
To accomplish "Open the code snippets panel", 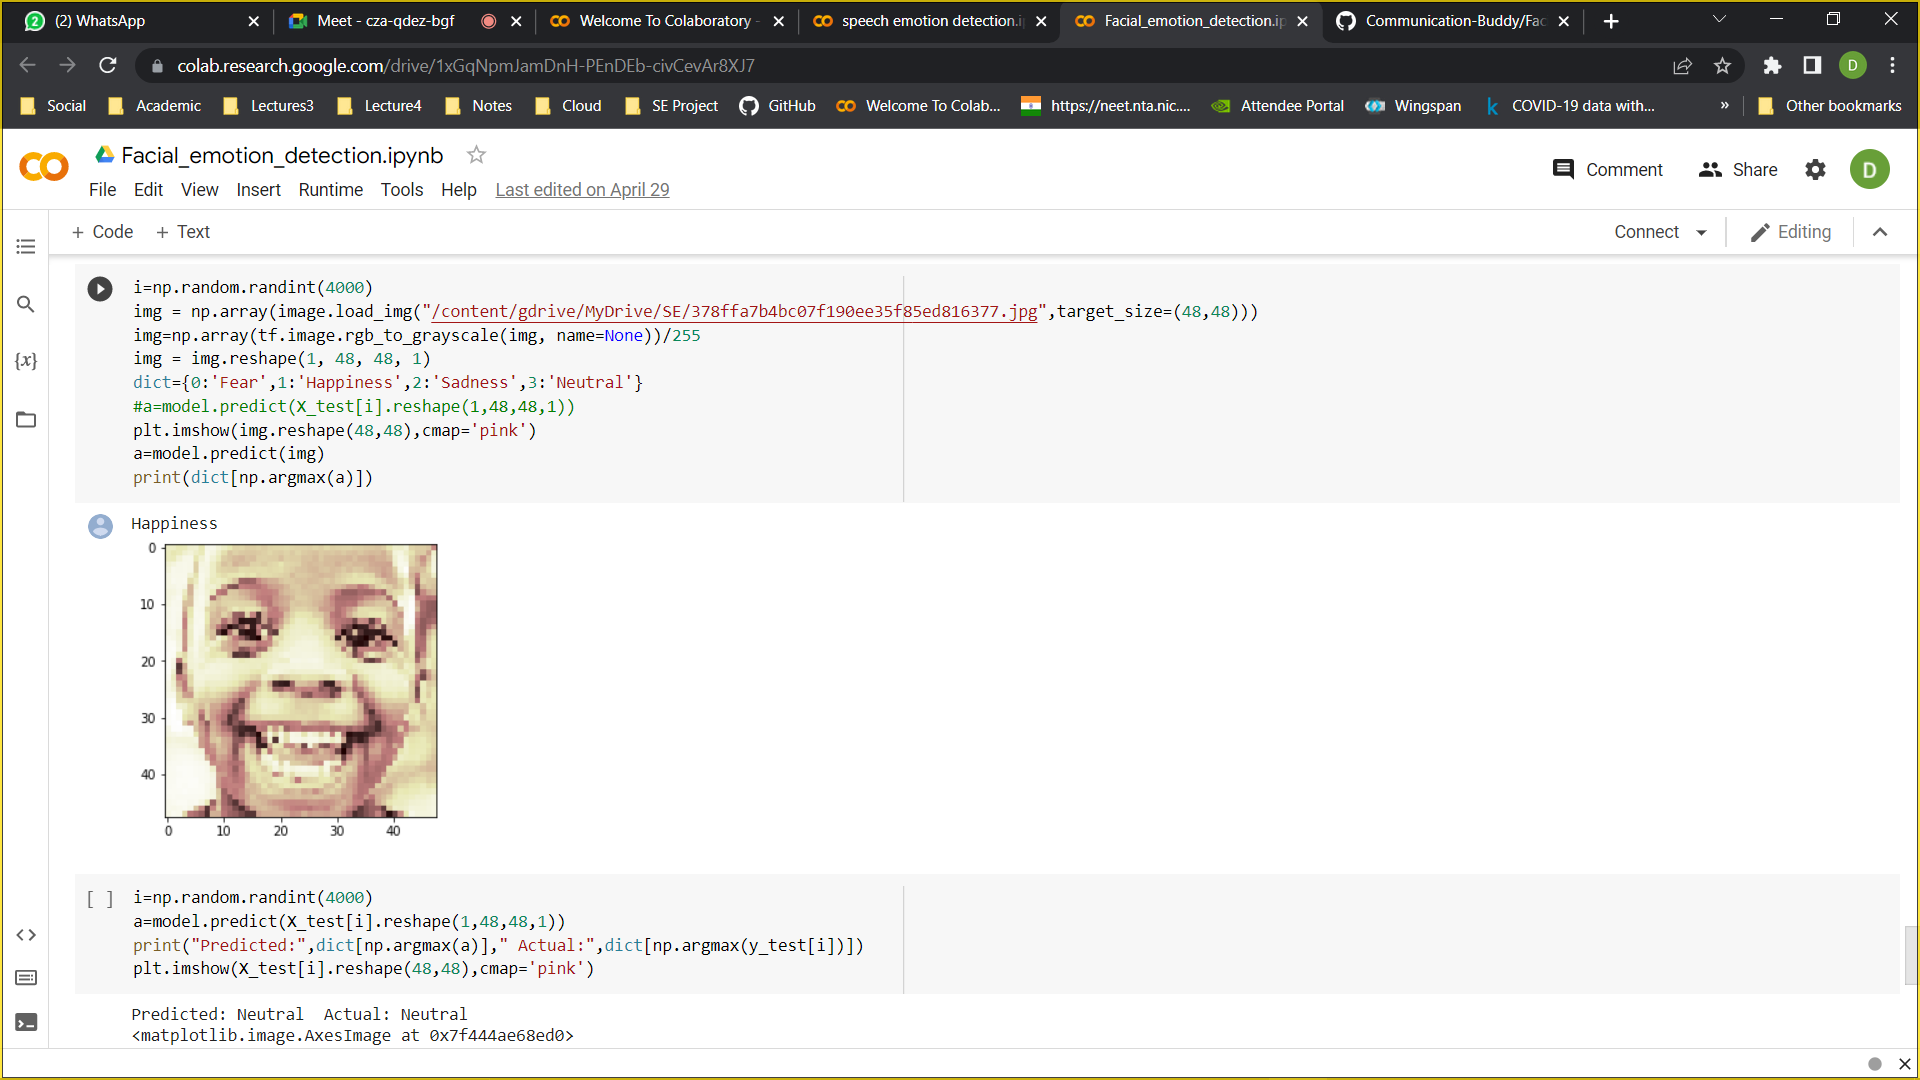I will coord(26,935).
